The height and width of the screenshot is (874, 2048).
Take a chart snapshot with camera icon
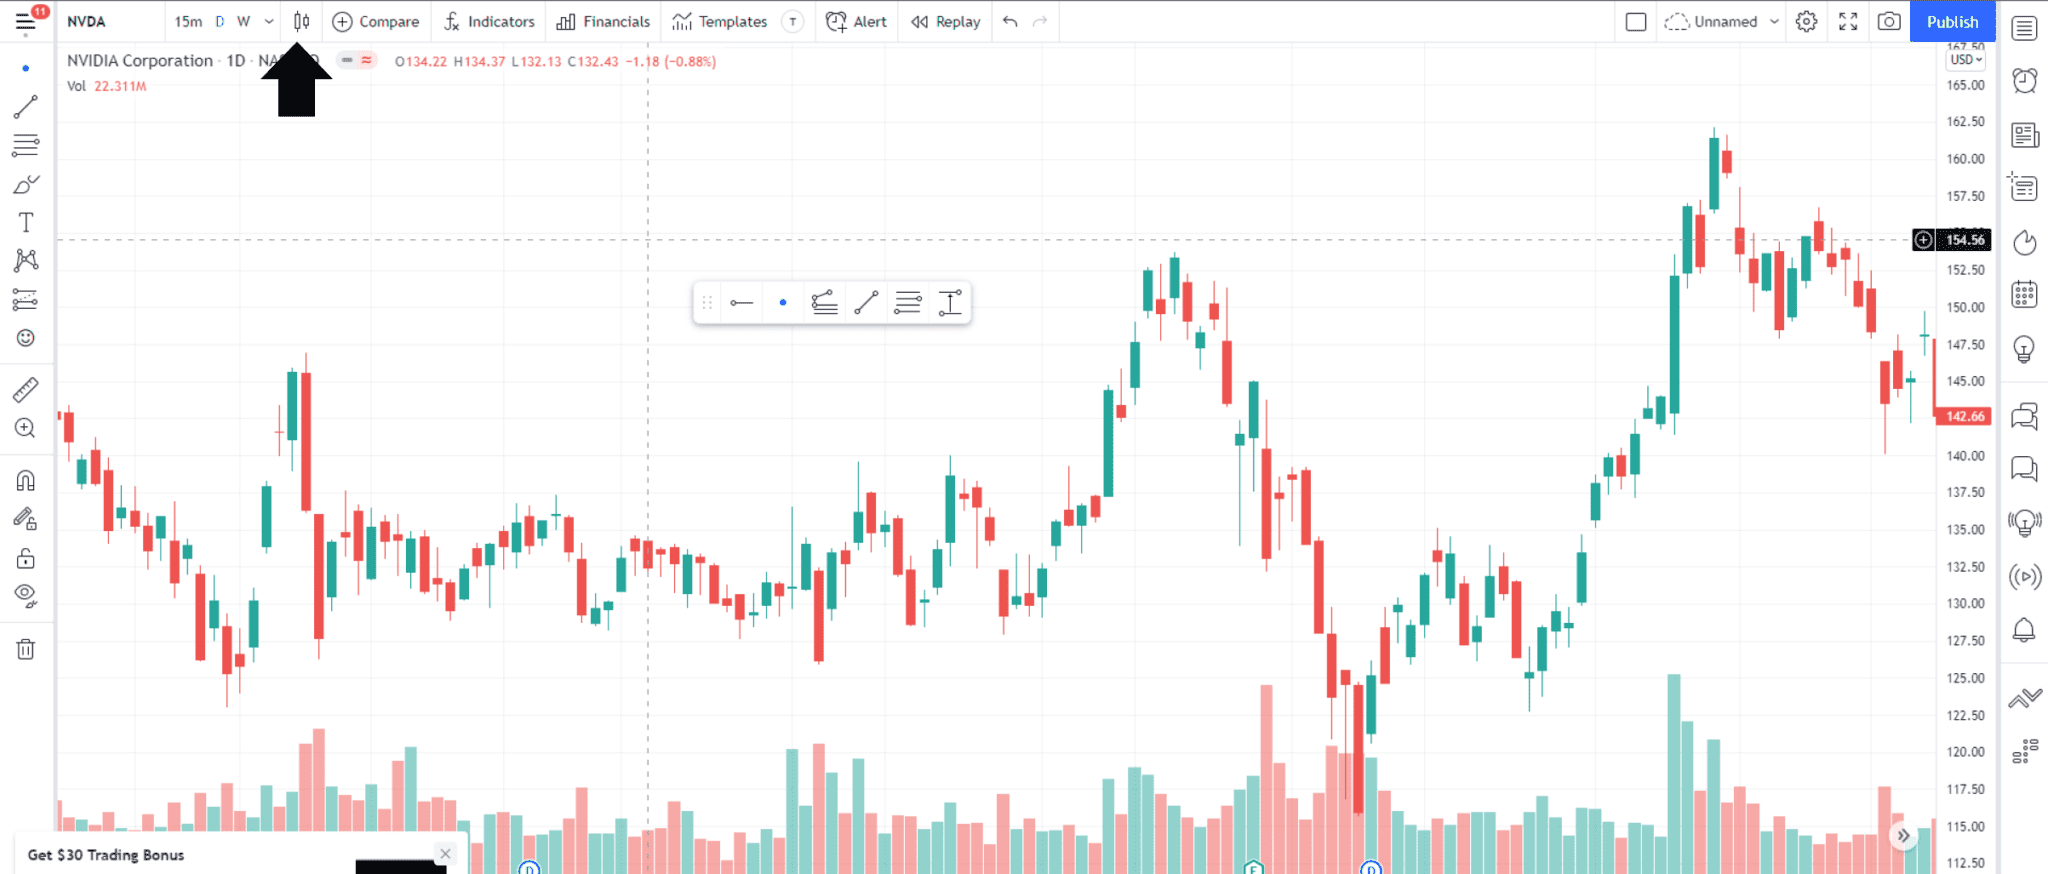1889,21
